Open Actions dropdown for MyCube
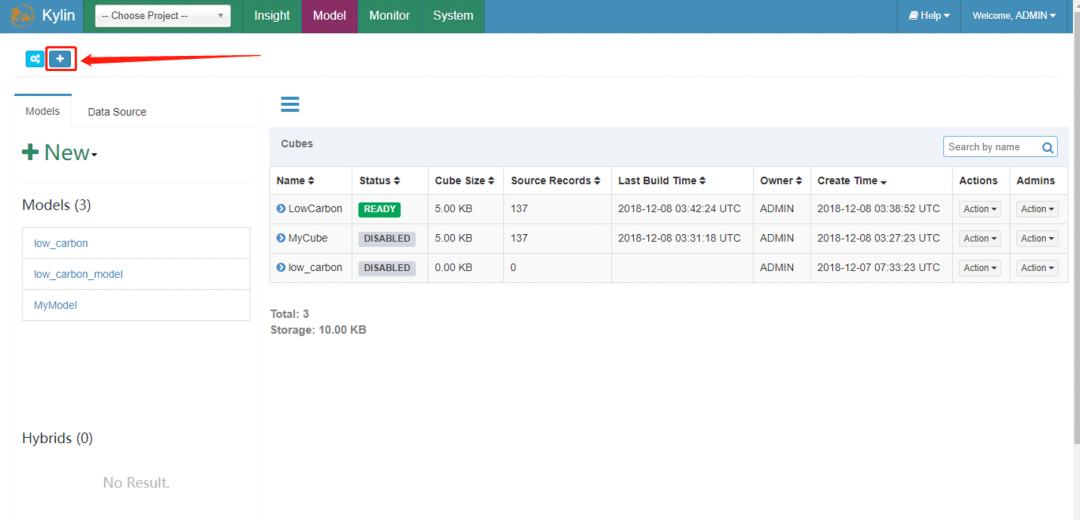1080x520 pixels. click(980, 238)
